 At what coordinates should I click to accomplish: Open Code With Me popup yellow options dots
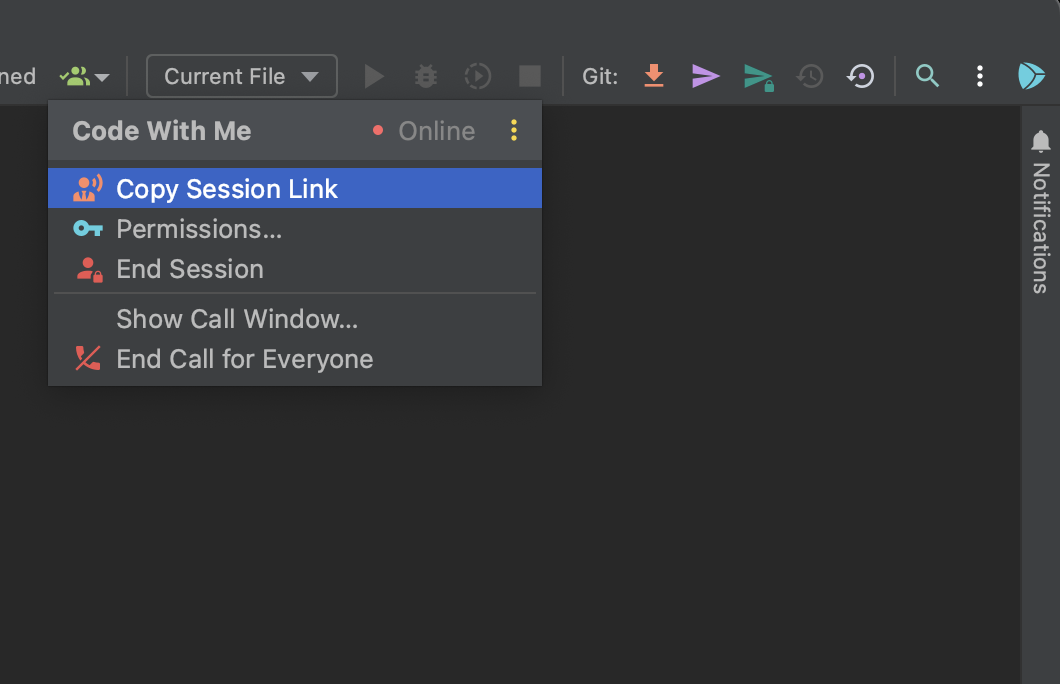point(514,130)
